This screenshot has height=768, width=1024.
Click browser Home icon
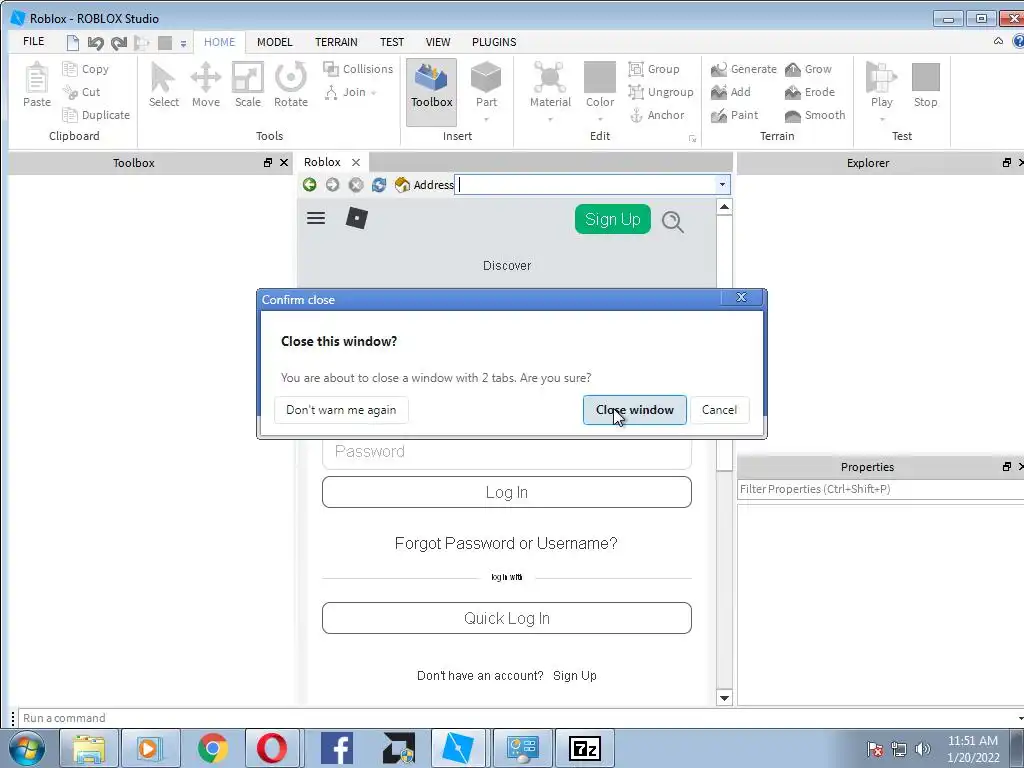point(402,185)
